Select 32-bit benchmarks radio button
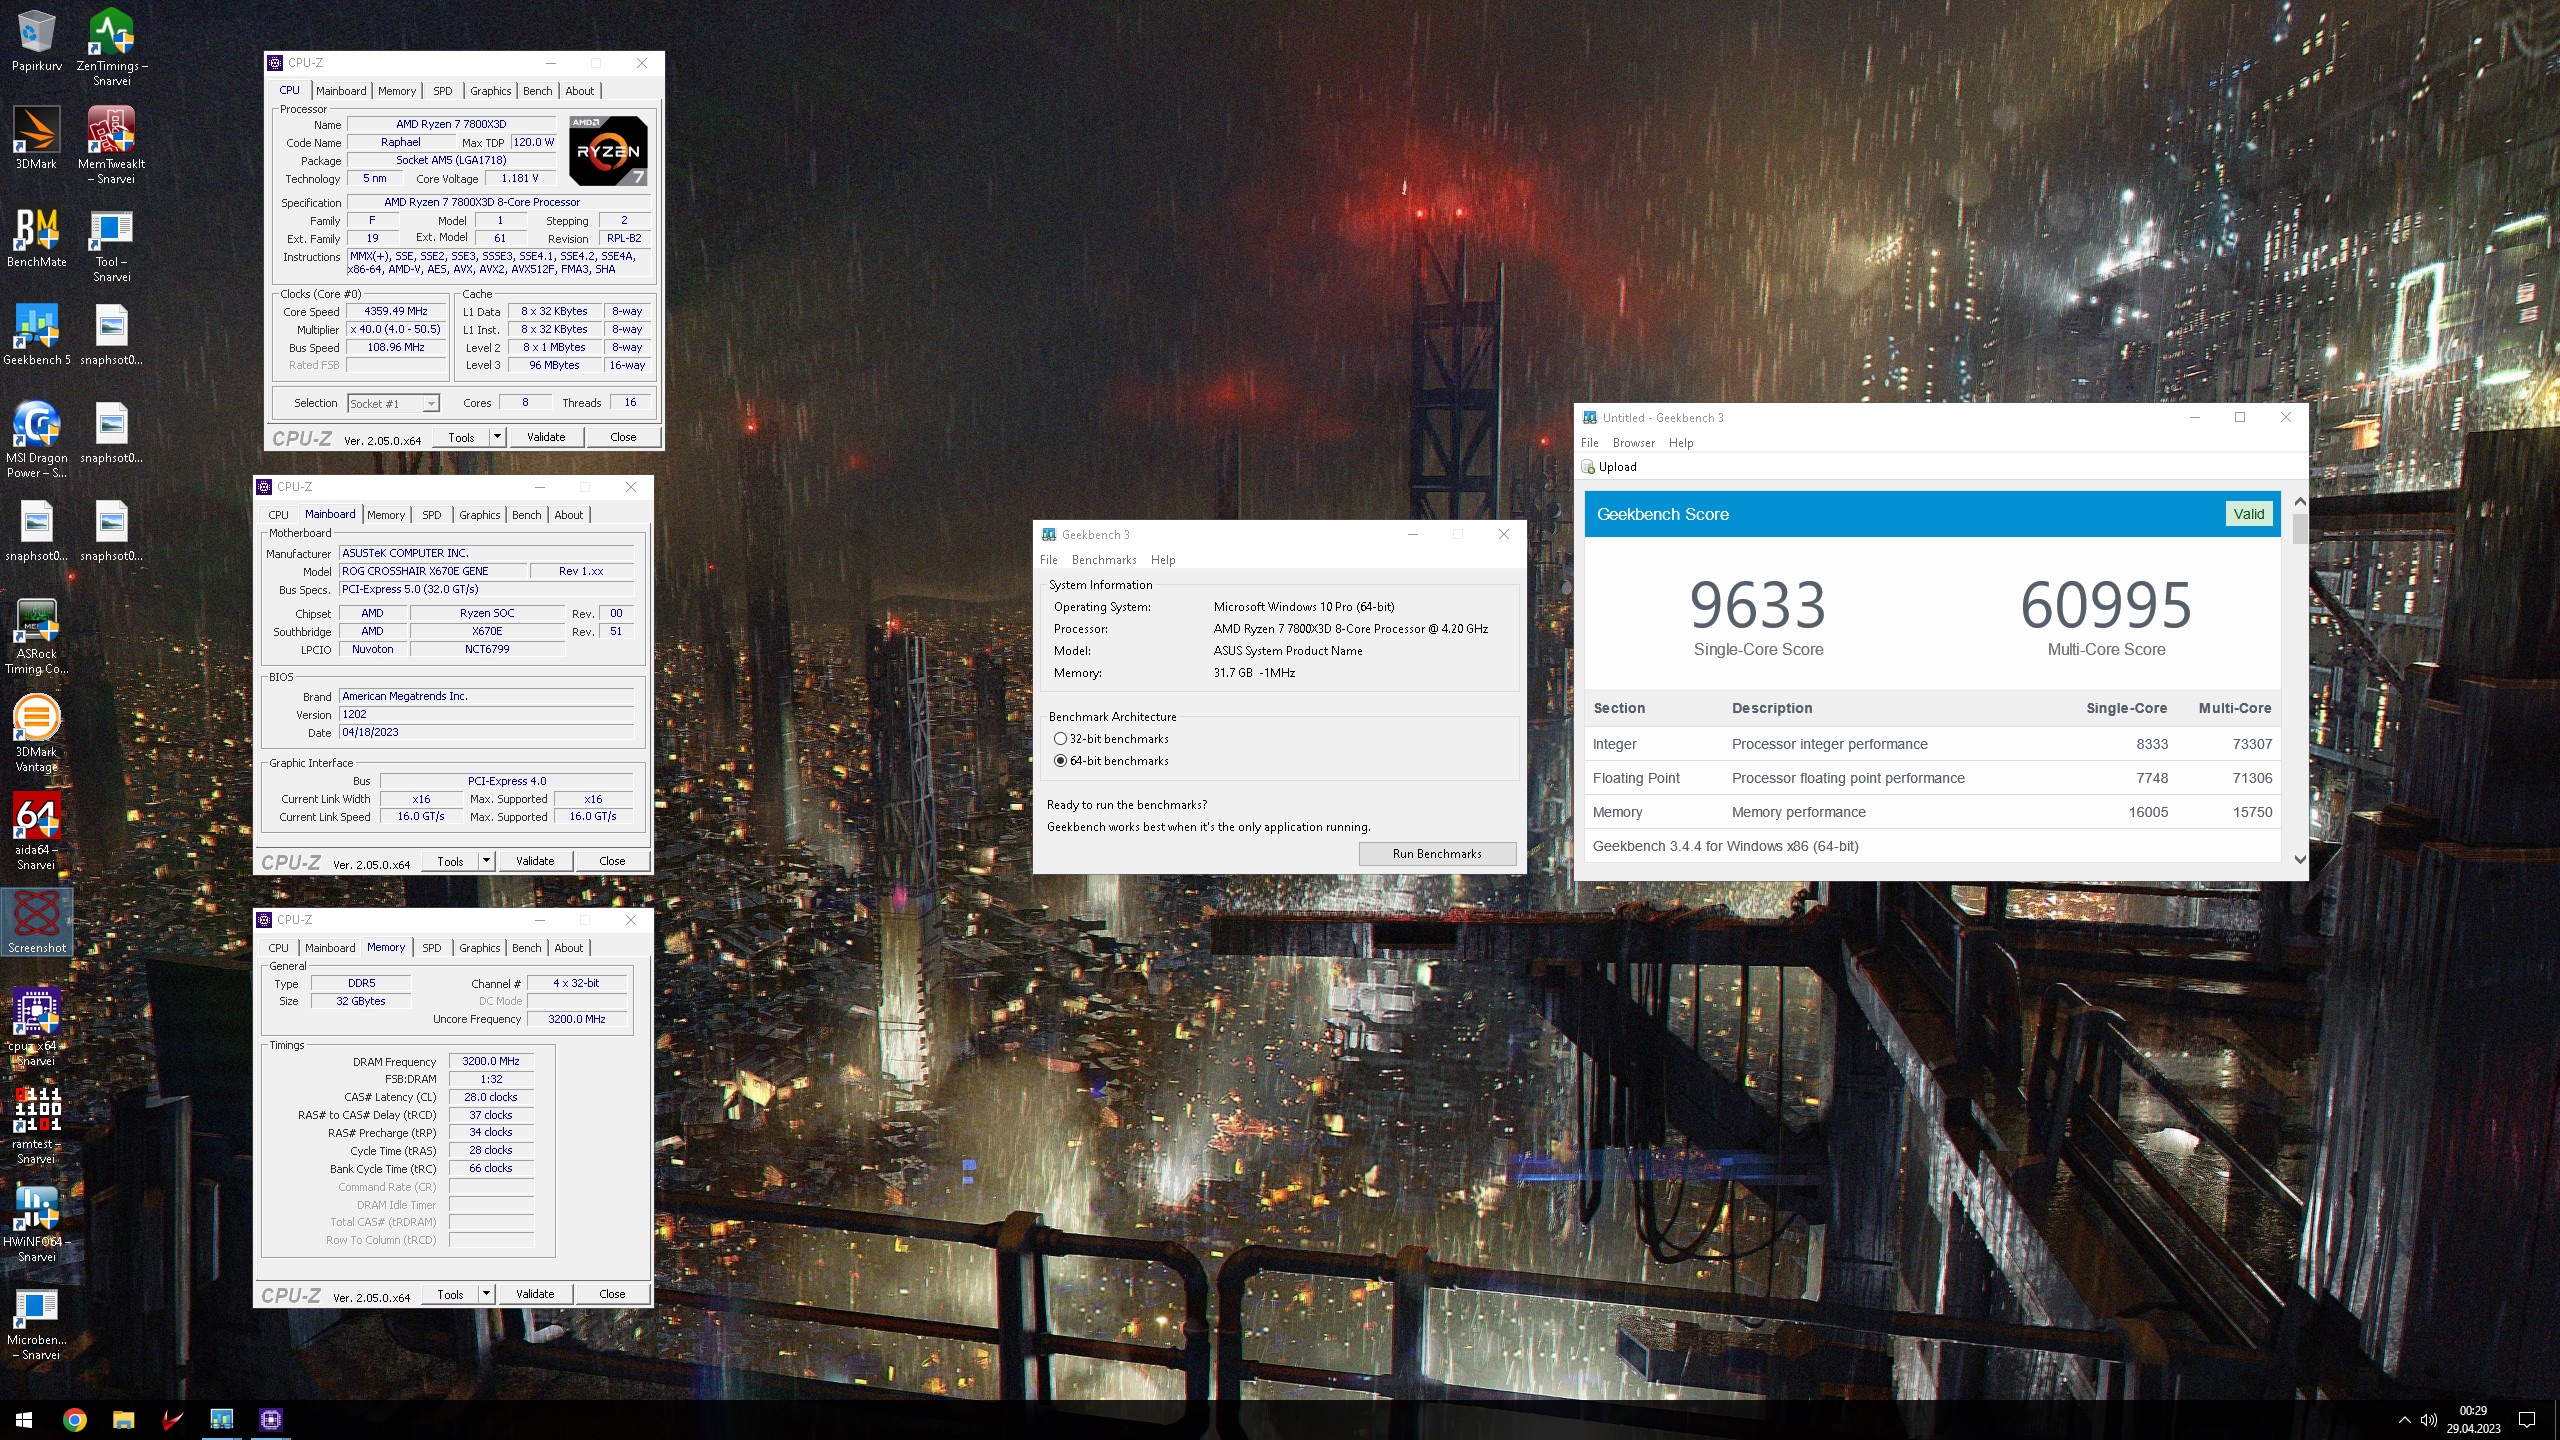Image resolution: width=2560 pixels, height=1440 pixels. pyautogui.click(x=1060, y=739)
